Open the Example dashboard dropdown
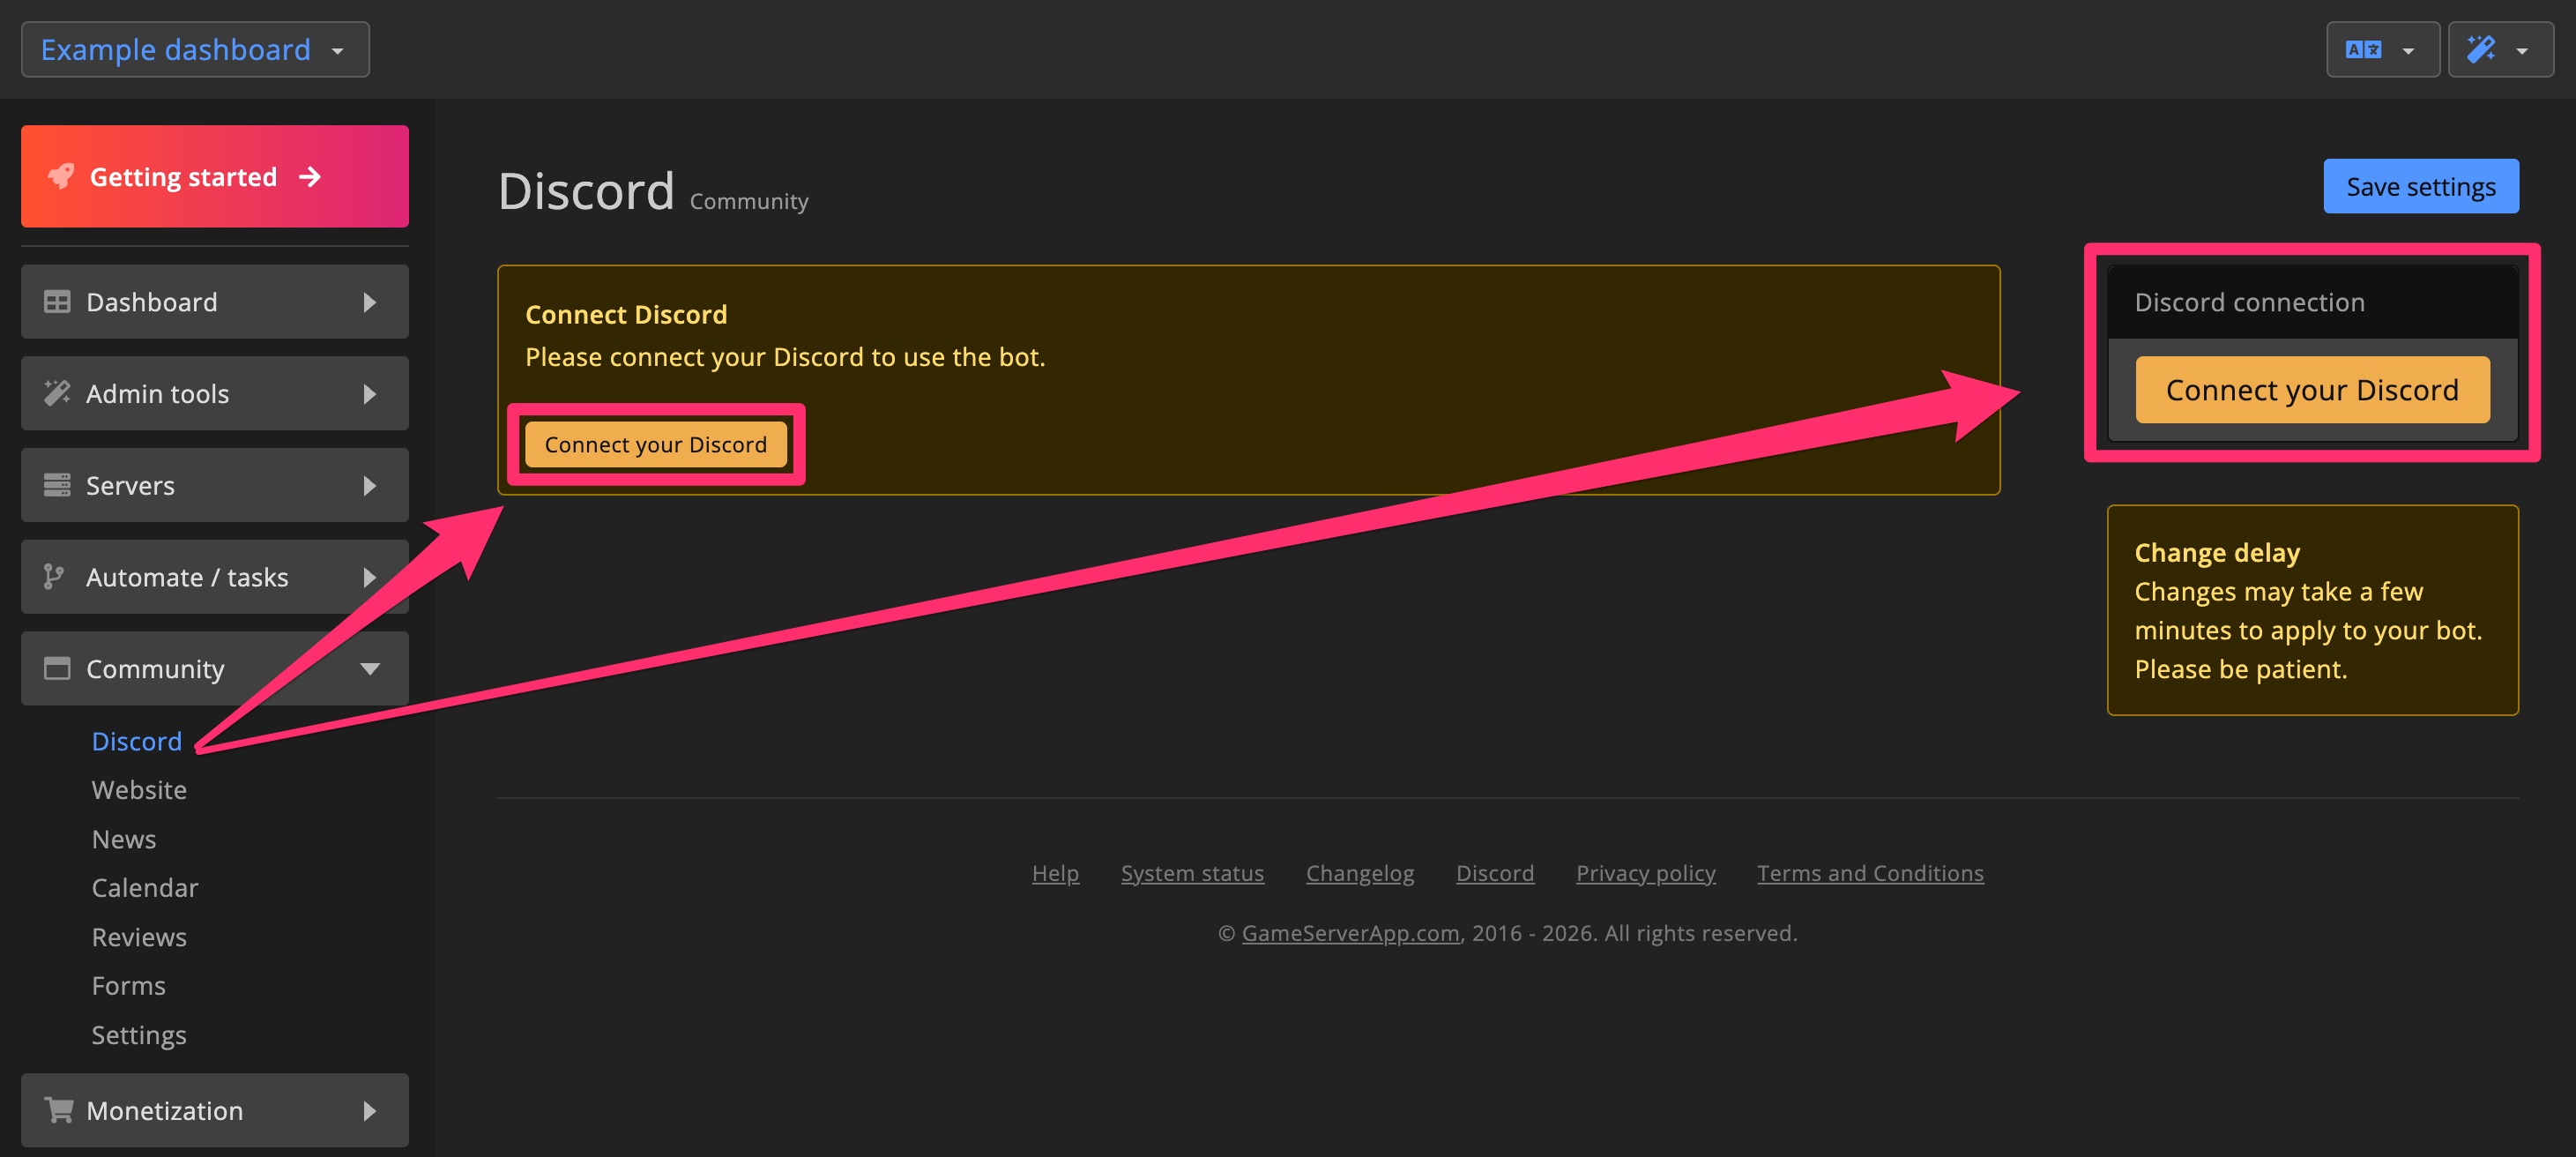The height and width of the screenshot is (1157, 2576). [195, 49]
